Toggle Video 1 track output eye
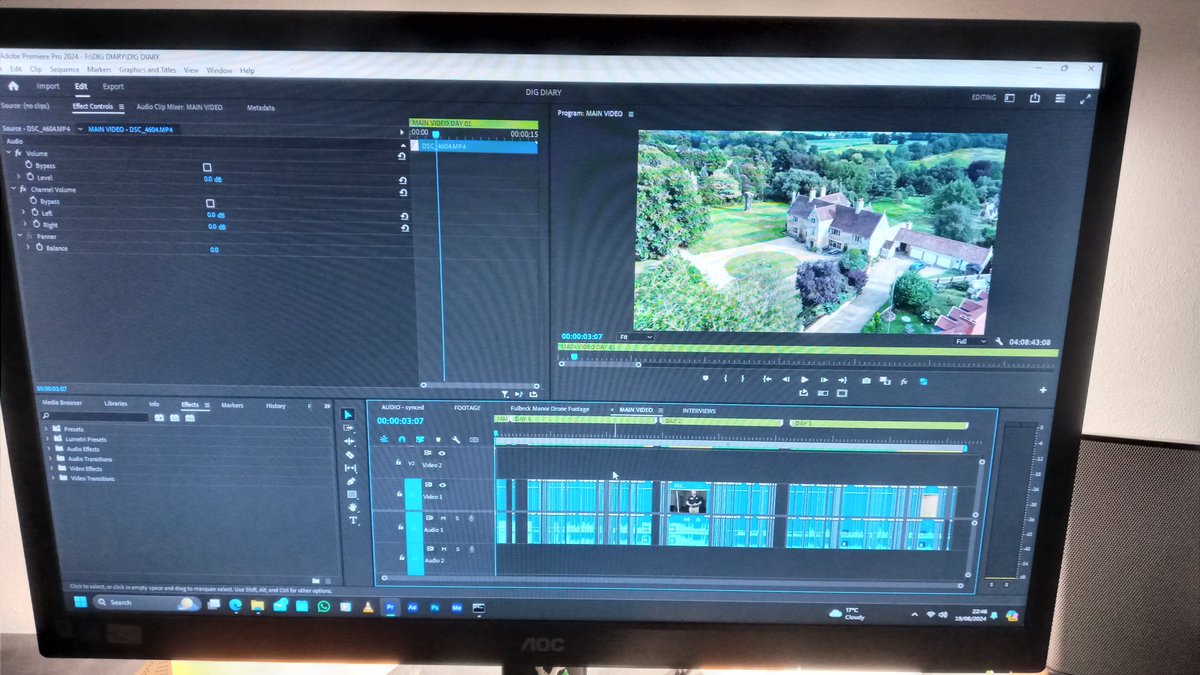This screenshot has height=675, width=1200. pyautogui.click(x=442, y=484)
